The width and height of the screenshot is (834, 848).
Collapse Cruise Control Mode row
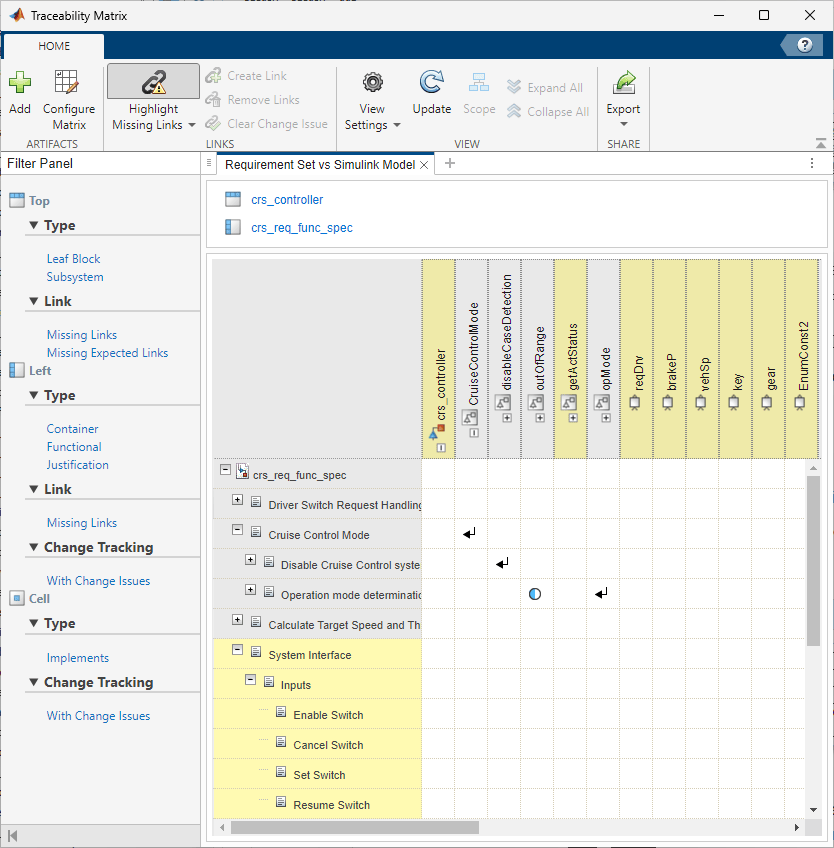pos(237,529)
